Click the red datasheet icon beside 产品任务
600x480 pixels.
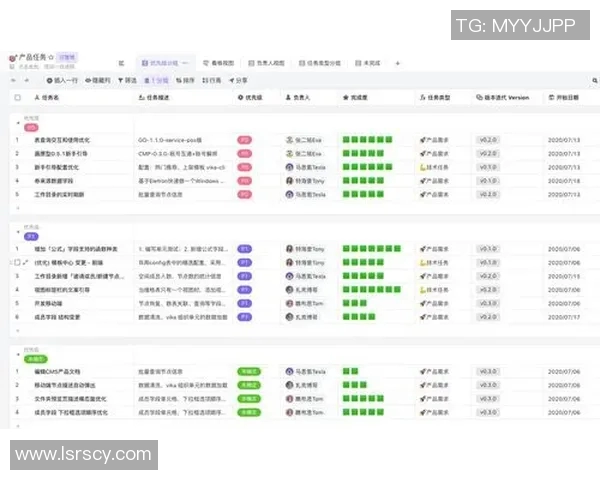pyautogui.click(x=13, y=58)
